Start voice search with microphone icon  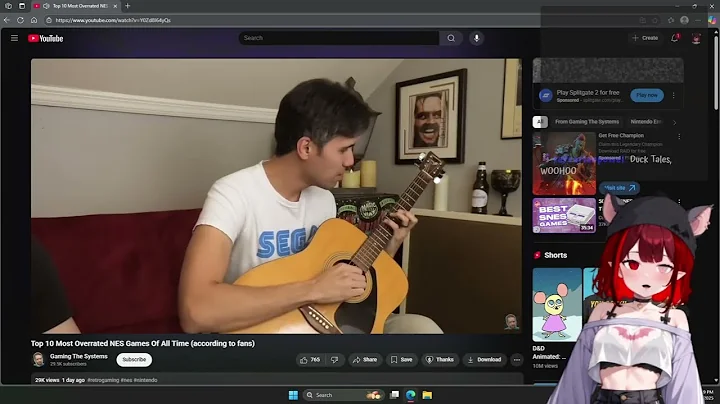click(477, 38)
